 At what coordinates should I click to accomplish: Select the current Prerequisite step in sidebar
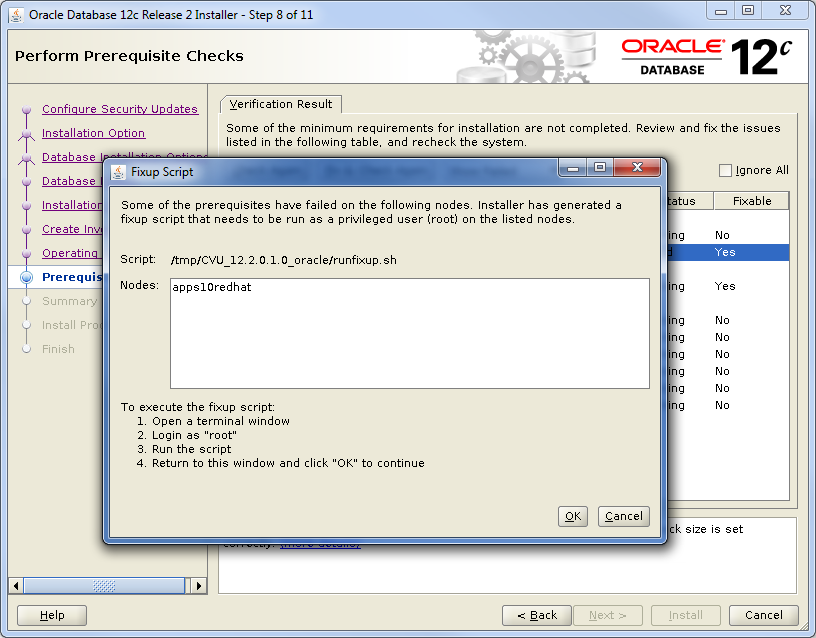pyautogui.click(x=72, y=277)
